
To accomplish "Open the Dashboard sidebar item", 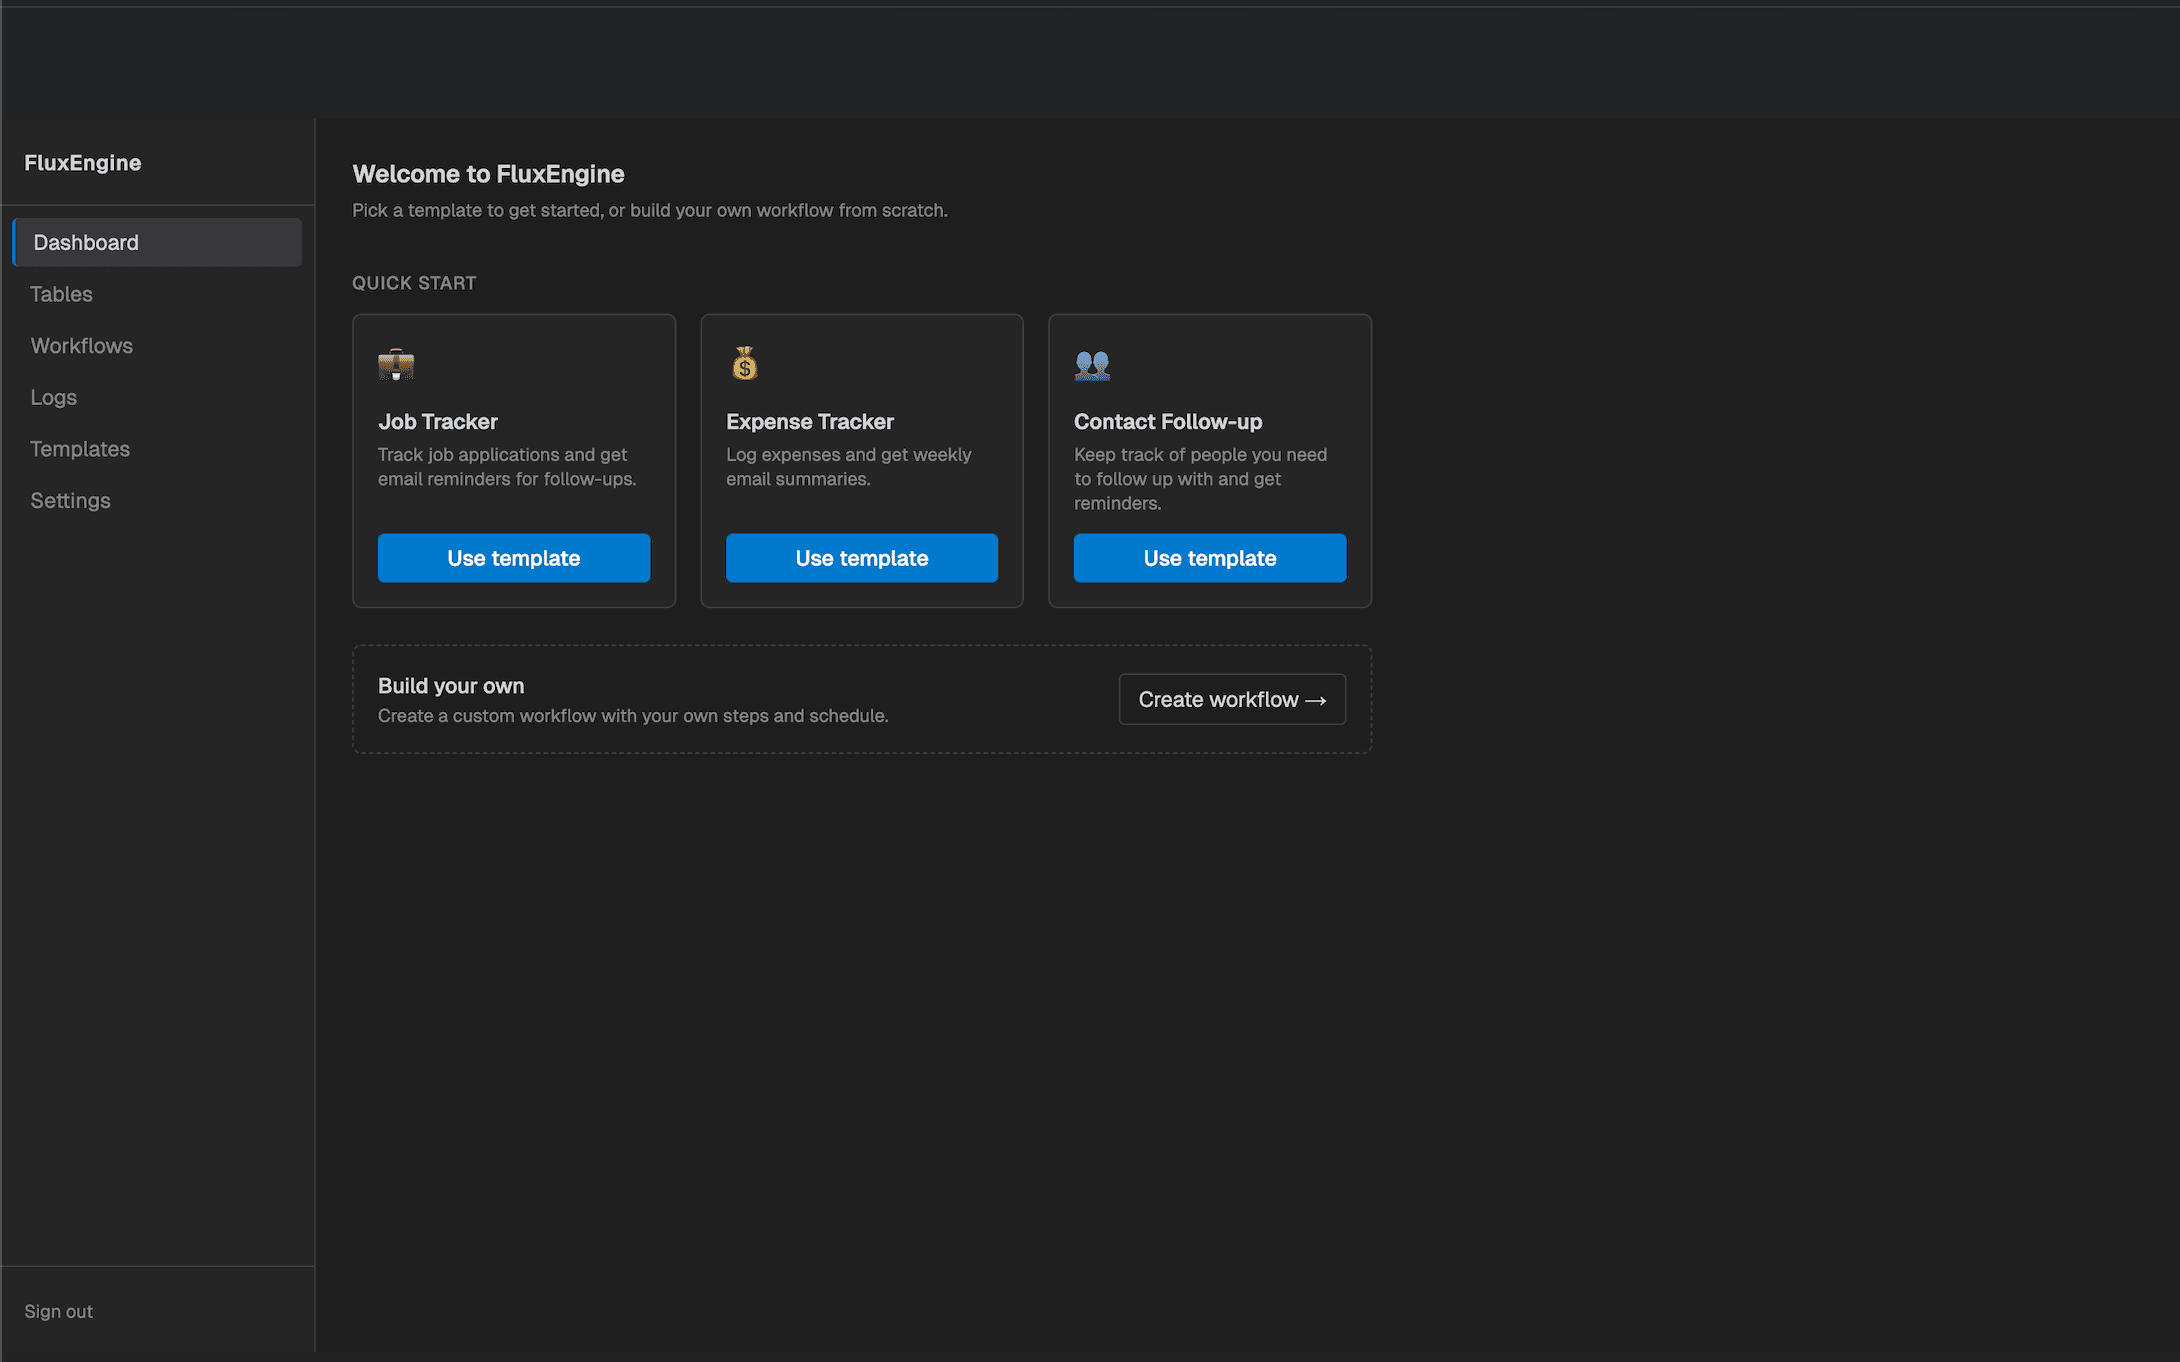I will click(157, 242).
